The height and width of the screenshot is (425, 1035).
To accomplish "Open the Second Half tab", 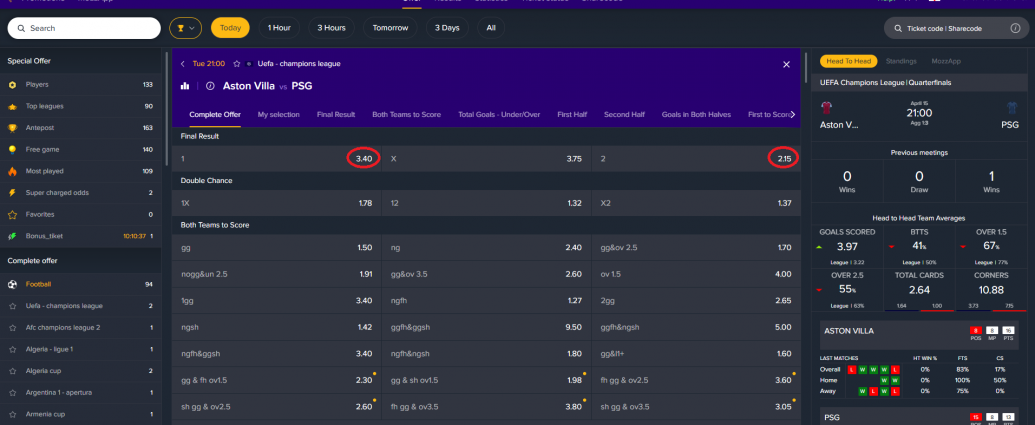I will (624, 114).
